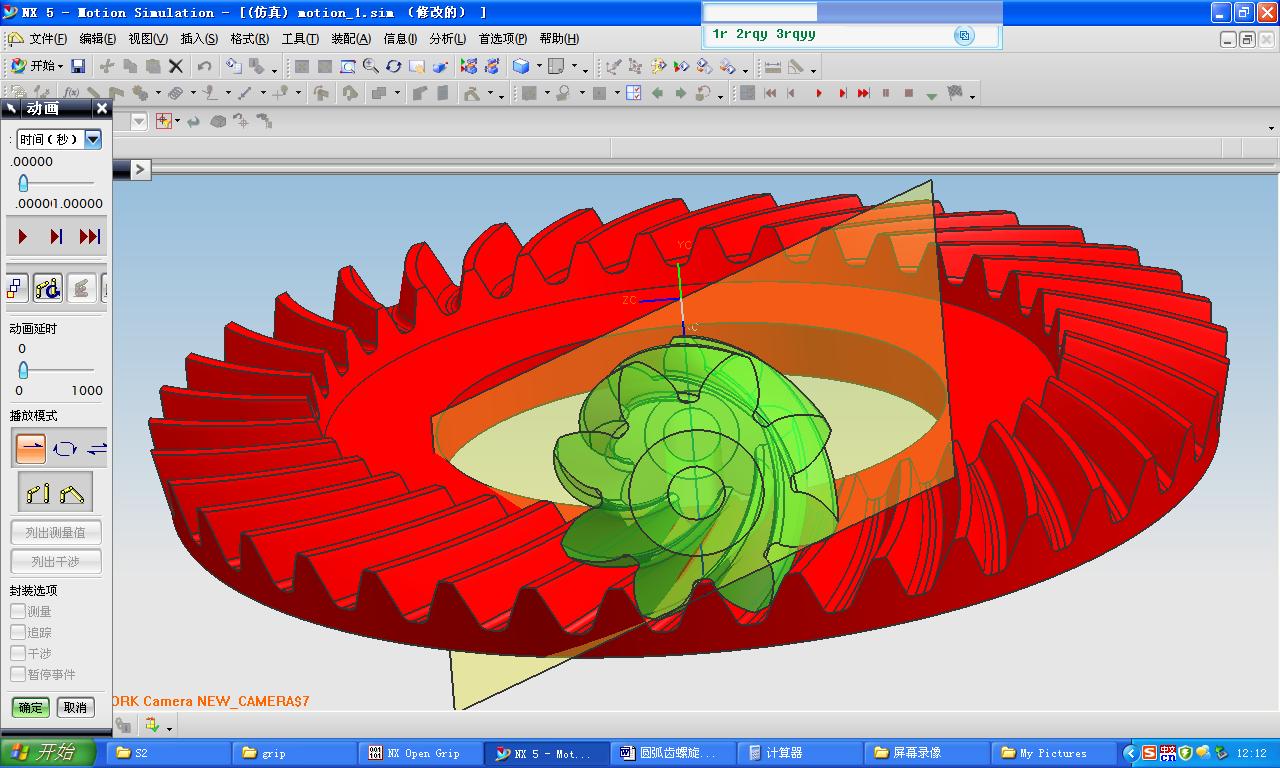
Task: Click the 列出干涉 button
Action: tap(56, 562)
